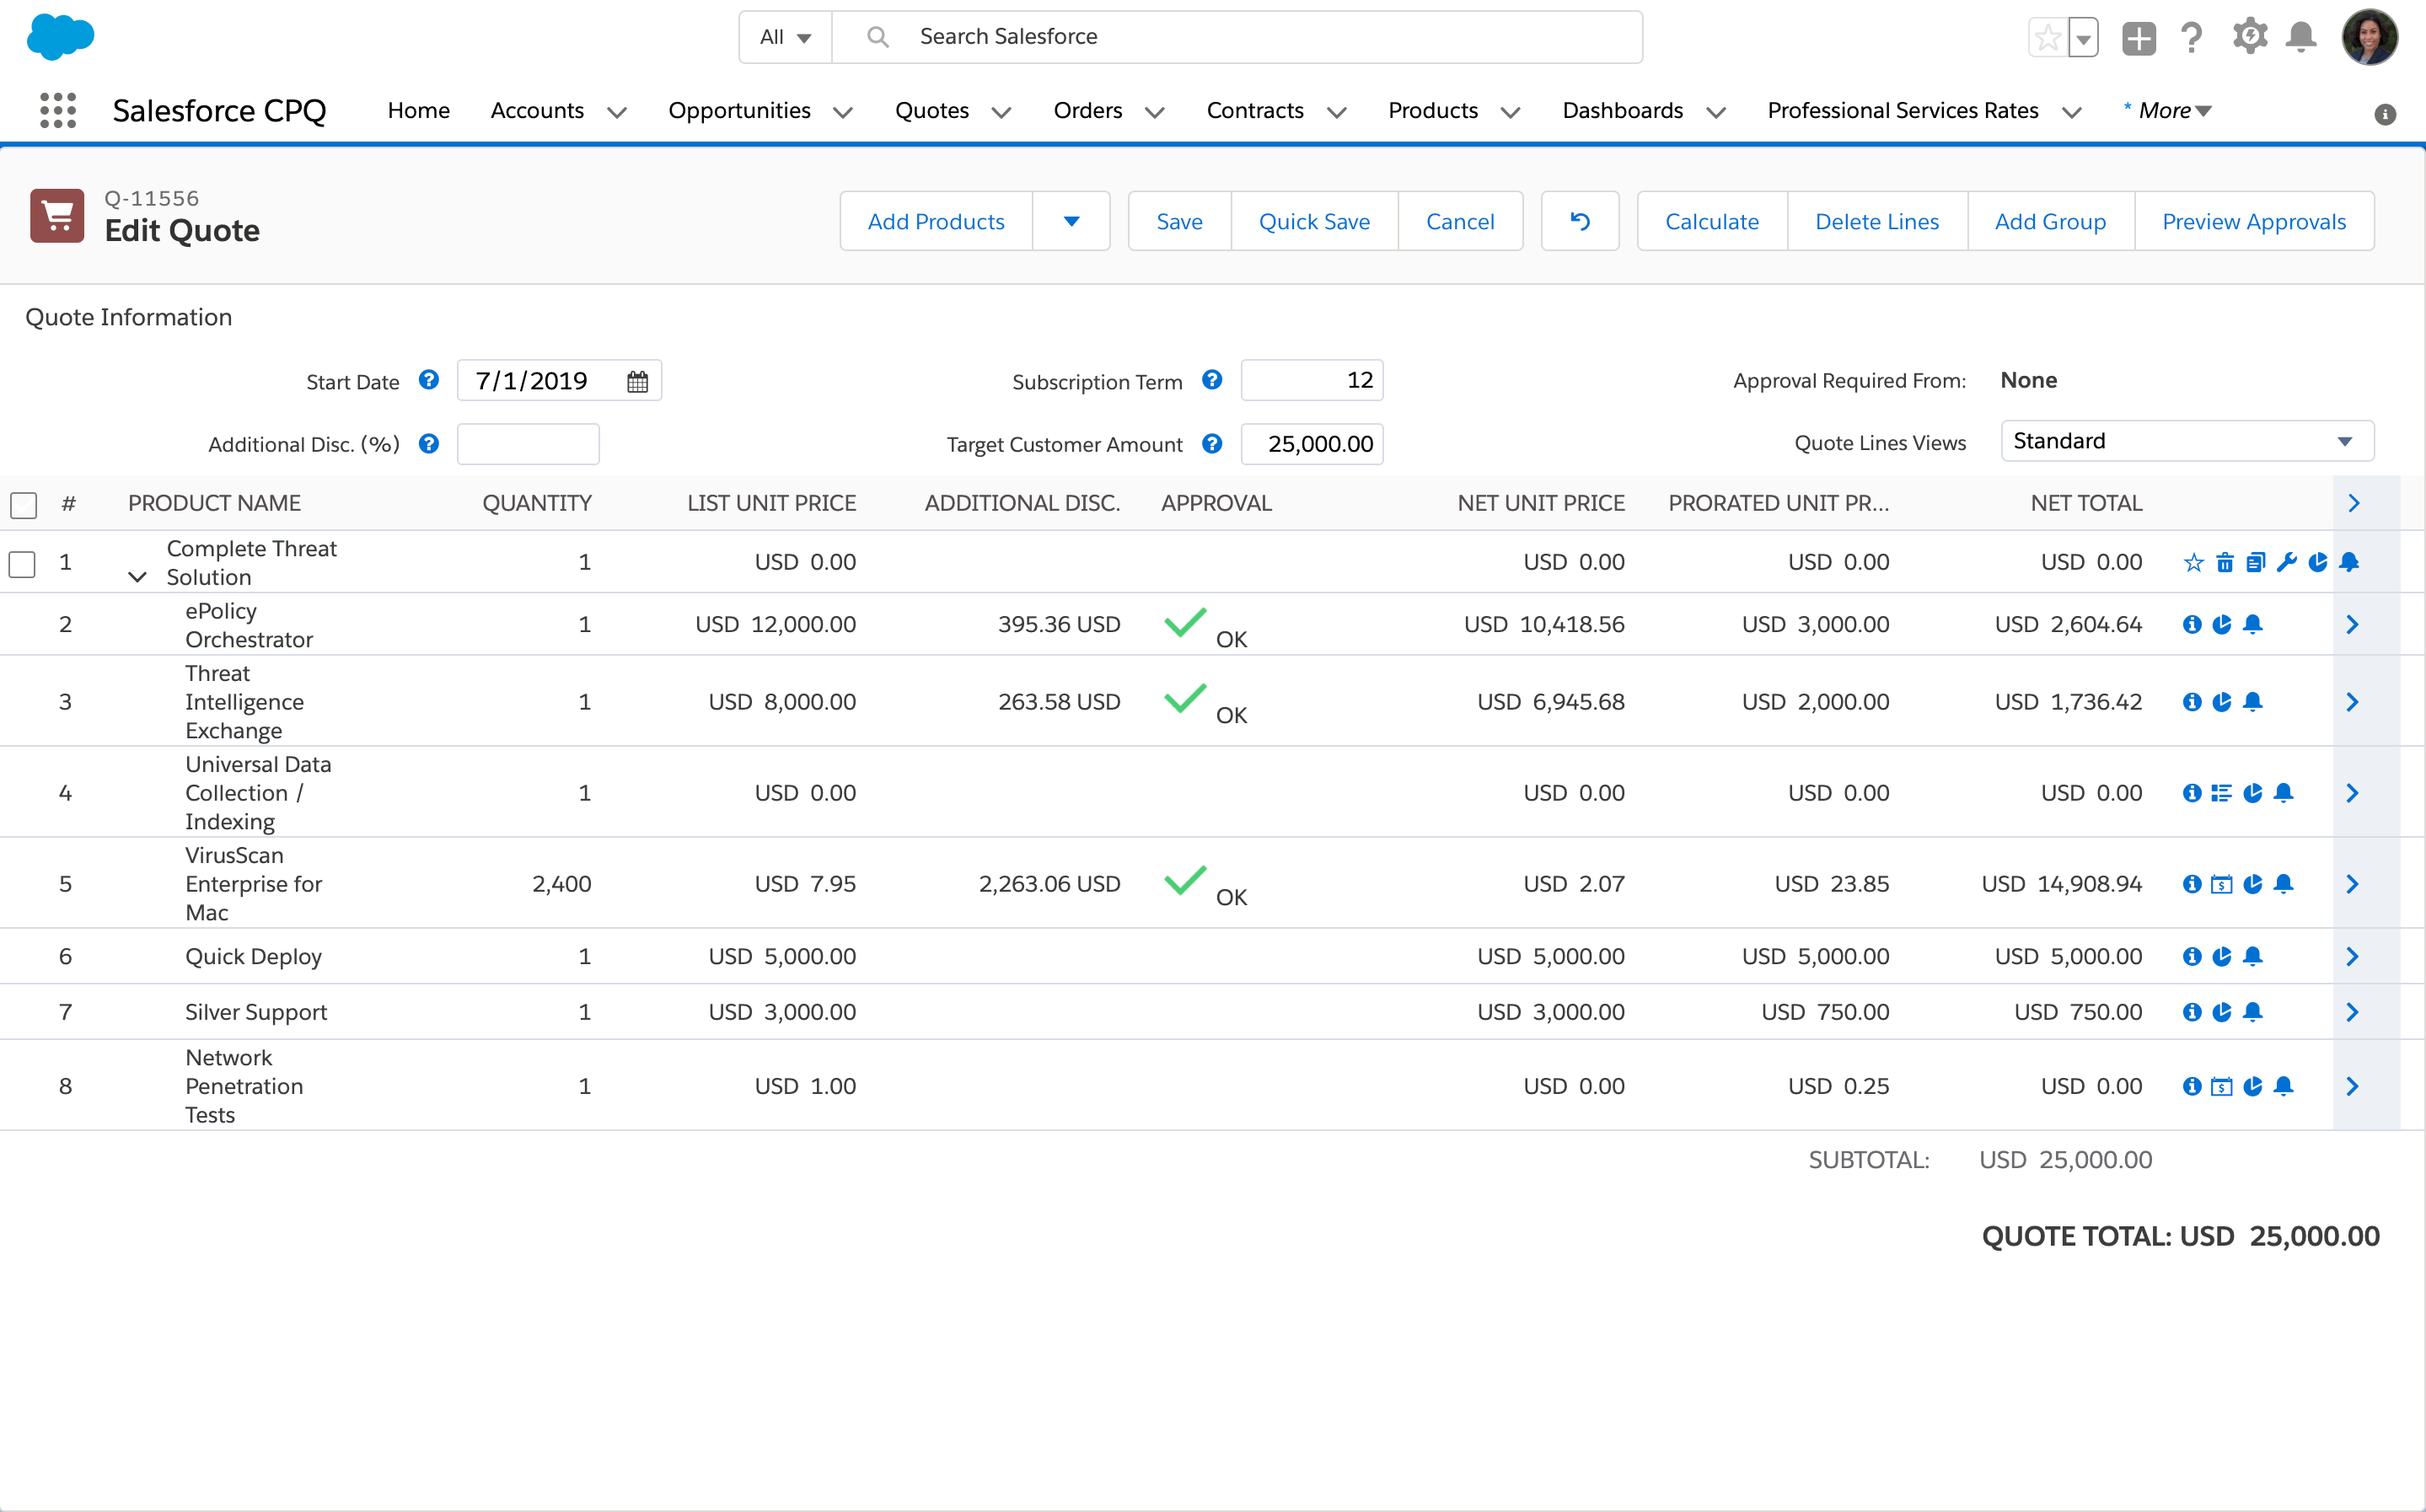Click the undo/revert arrow button
2426x1512 pixels.
(1580, 219)
